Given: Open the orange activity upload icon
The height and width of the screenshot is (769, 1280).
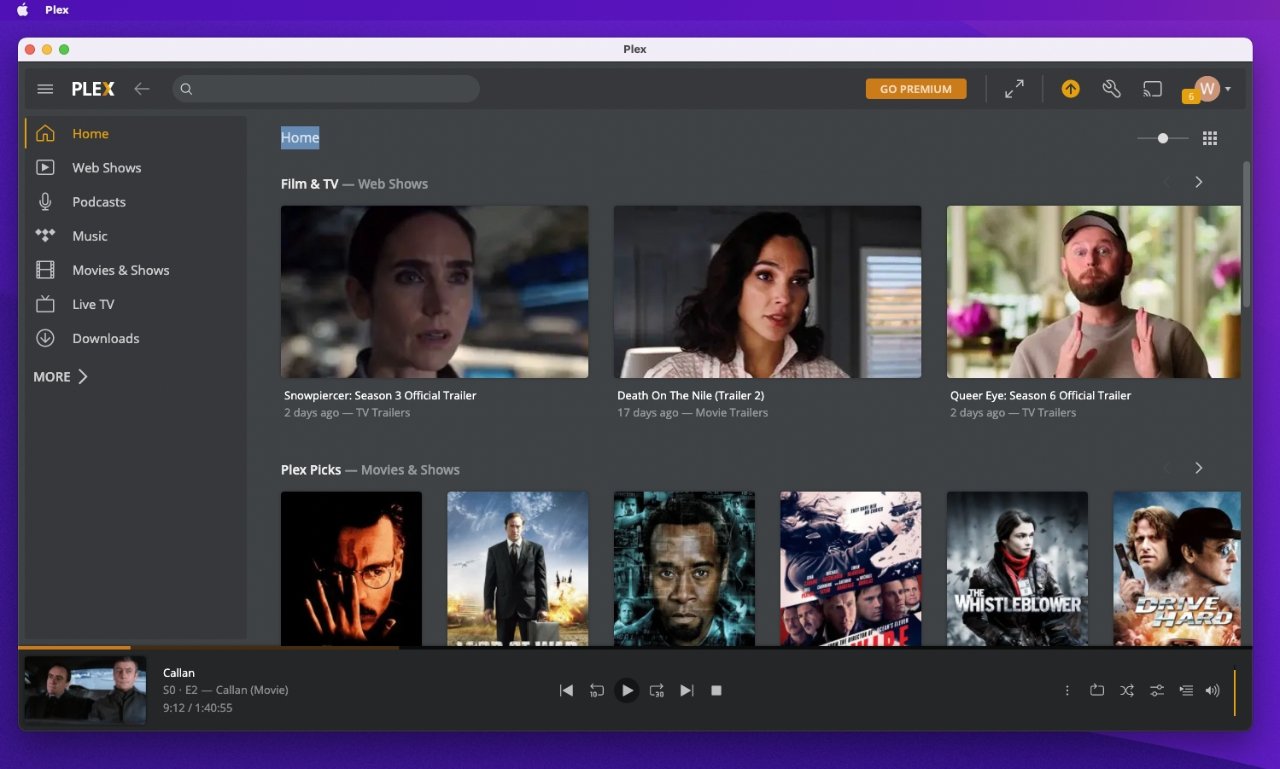Looking at the screenshot, I should coord(1070,89).
